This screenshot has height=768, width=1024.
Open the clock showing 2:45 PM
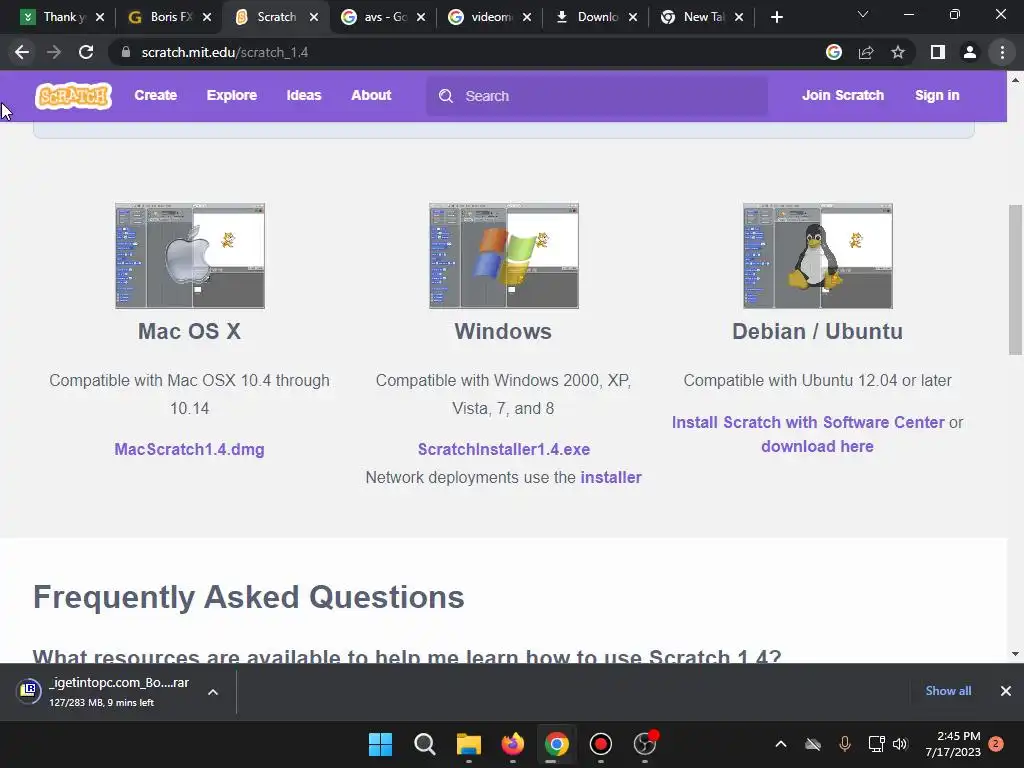pos(953,744)
